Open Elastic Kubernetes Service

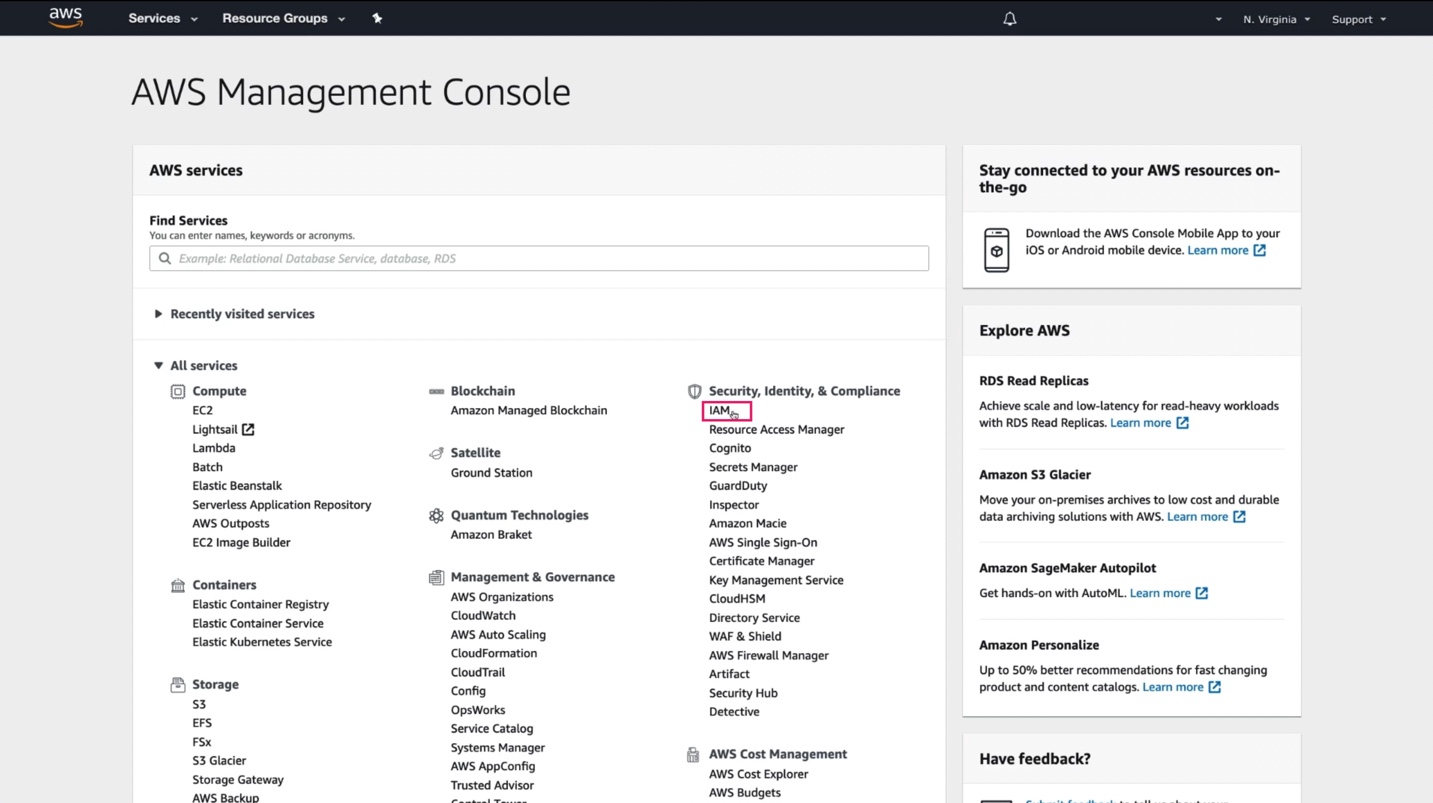tap(262, 642)
